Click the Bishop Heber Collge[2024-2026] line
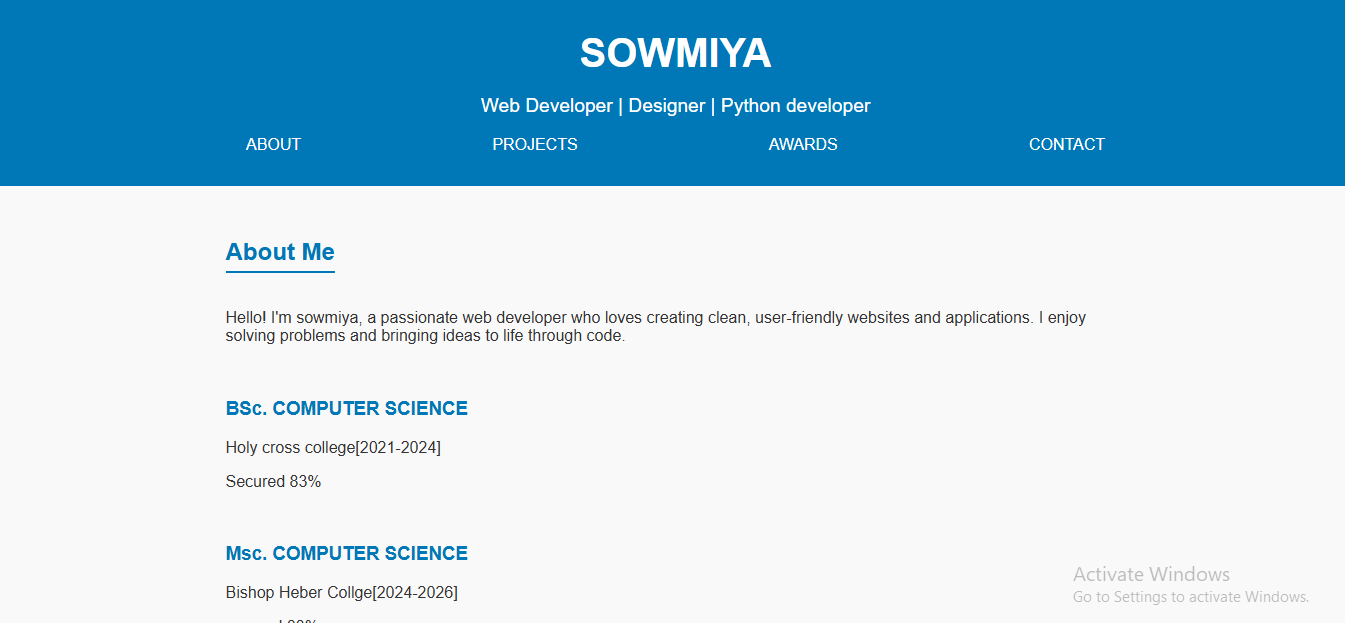1345x623 pixels. click(x=341, y=592)
